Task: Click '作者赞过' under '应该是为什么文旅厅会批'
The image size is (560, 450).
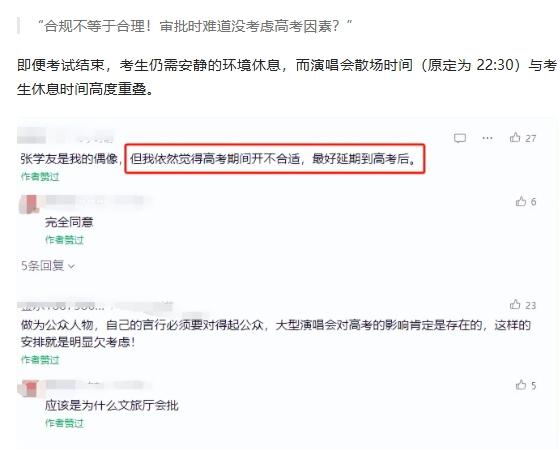Action: pos(64,423)
